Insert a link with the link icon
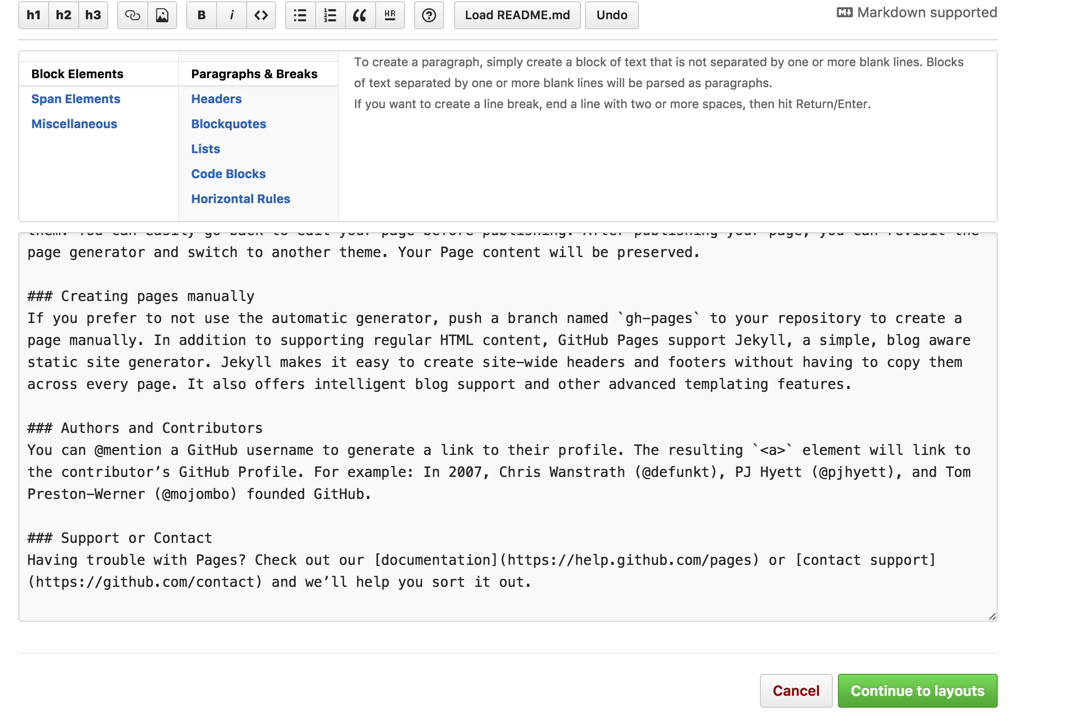The width and height of the screenshot is (1081, 723). click(132, 15)
